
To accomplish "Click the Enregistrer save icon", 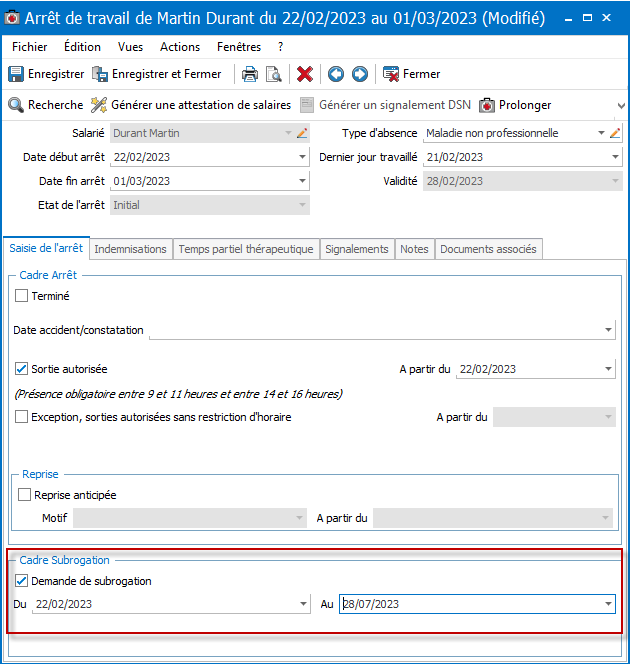I will pyautogui.click(x=16, y=74).
